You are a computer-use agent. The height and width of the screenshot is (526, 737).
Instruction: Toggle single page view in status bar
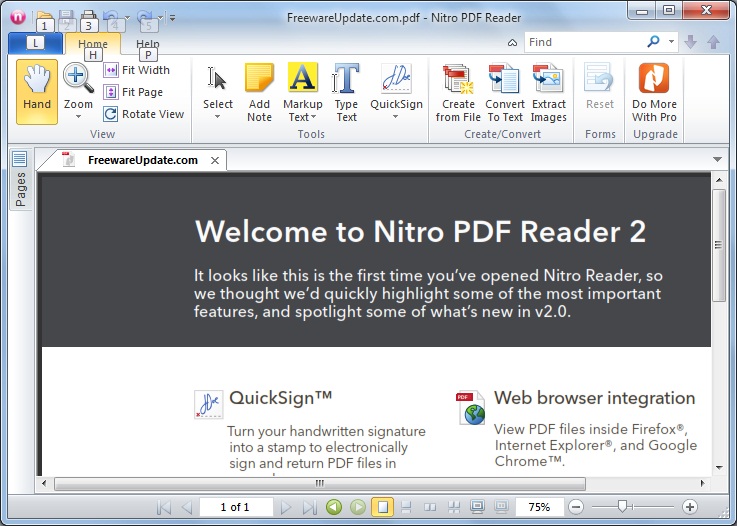pyautogui.click(x=382, y=507)
